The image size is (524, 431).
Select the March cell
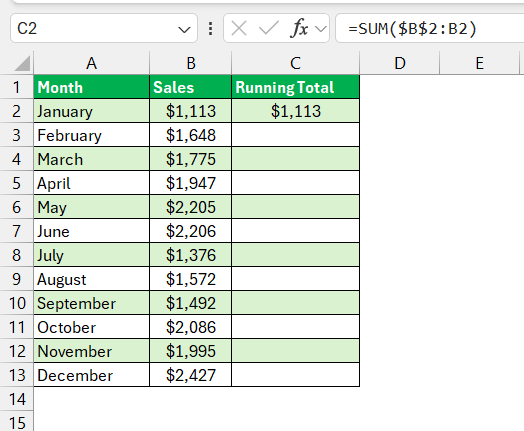[91, 159]
